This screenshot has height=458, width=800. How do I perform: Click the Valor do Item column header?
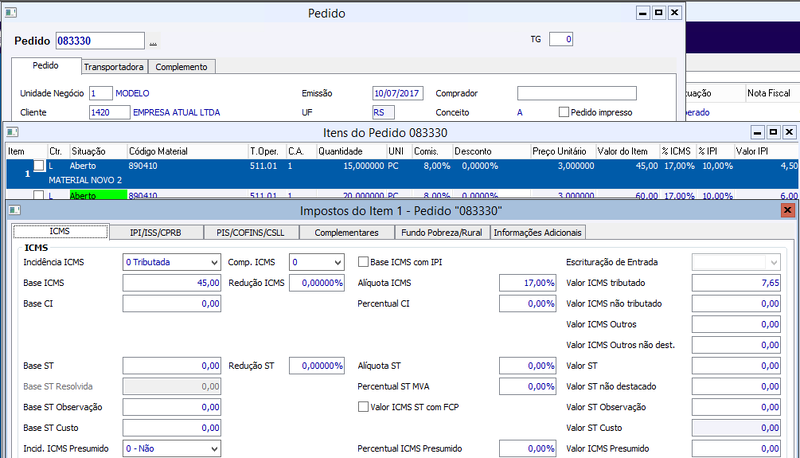(627, 151)
